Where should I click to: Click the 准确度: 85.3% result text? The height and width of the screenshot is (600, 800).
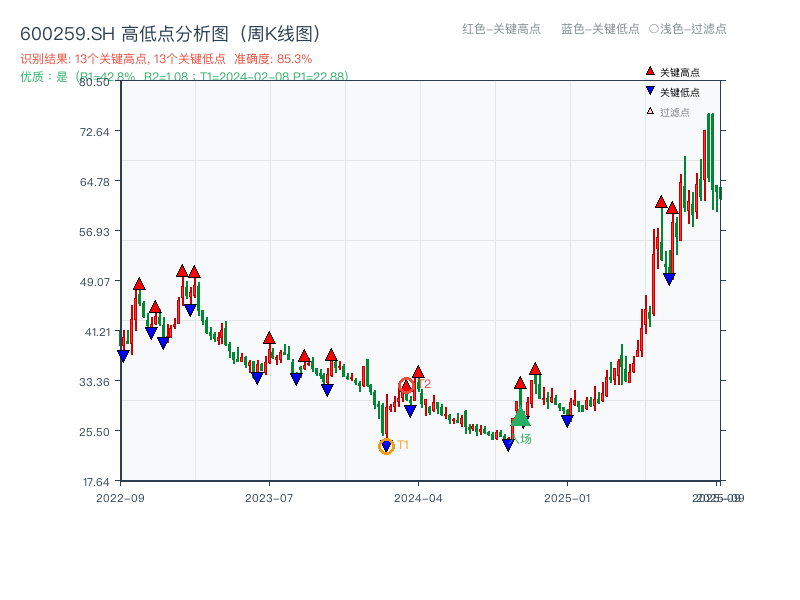(x=273, y=59)
